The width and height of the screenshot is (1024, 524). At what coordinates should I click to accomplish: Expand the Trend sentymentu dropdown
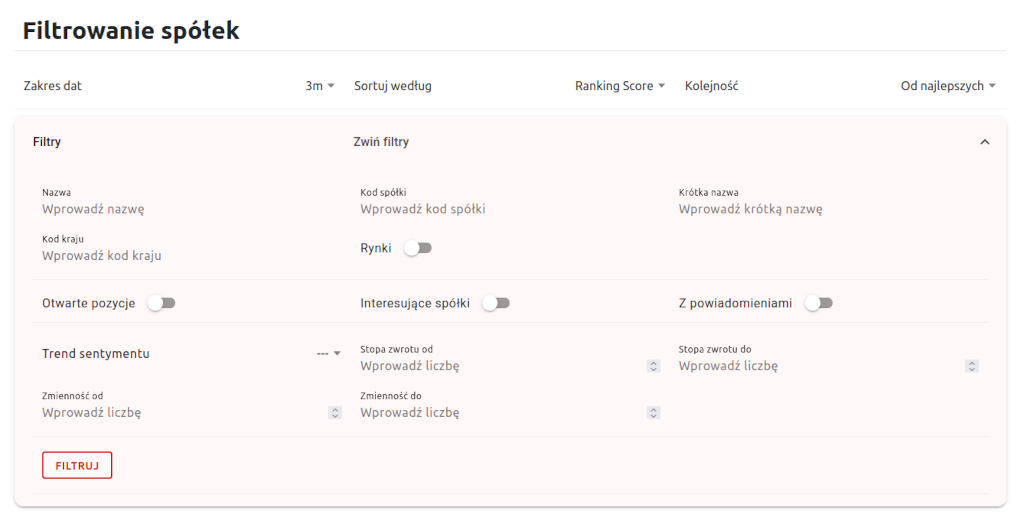[x=329, y=353]
